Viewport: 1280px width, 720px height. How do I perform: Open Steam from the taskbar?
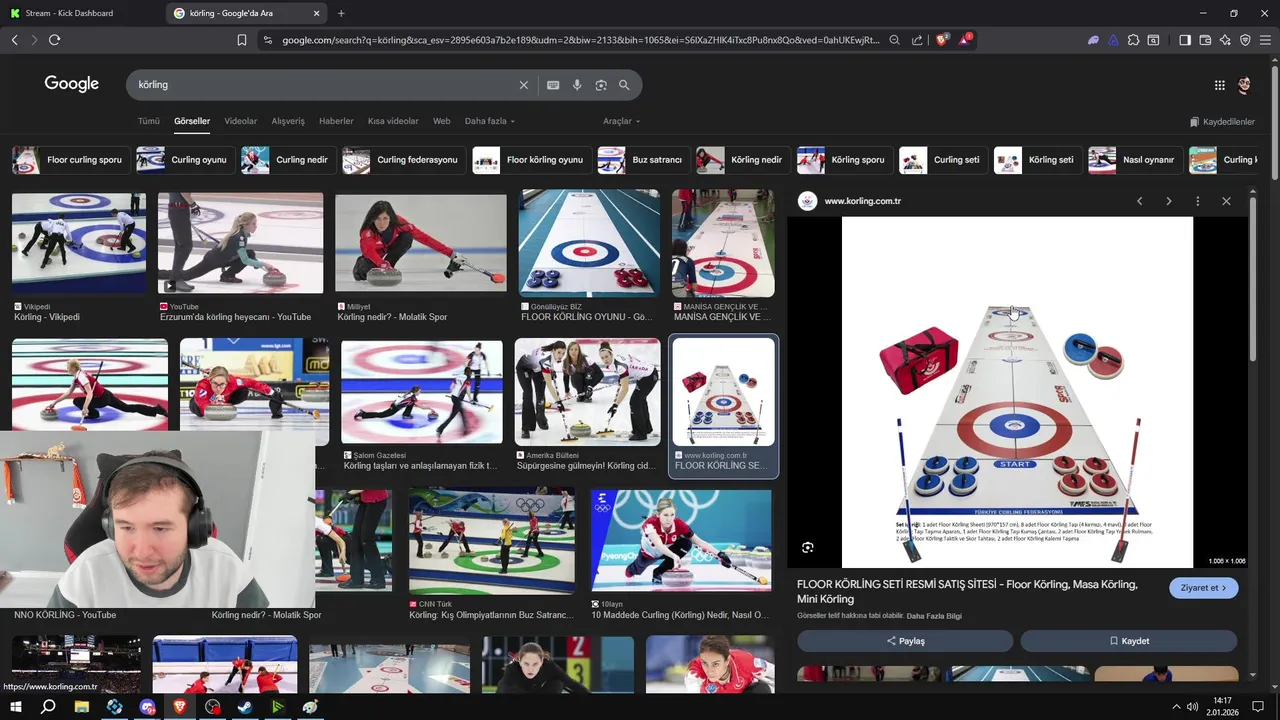(x=245, y=707)
